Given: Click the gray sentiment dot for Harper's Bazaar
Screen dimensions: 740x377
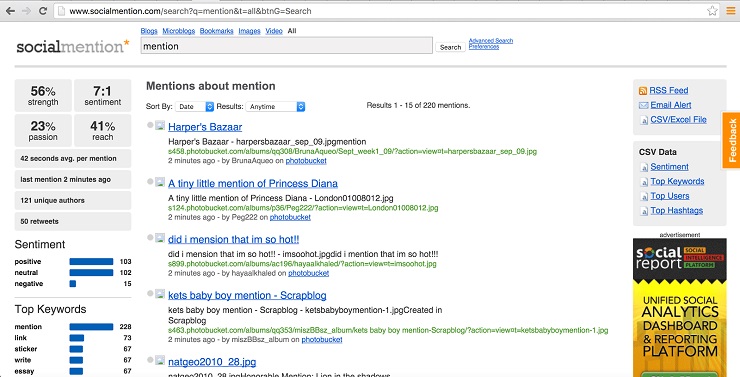Looking at the screenshot, I should pyautogui.click(x=150, y=125).
